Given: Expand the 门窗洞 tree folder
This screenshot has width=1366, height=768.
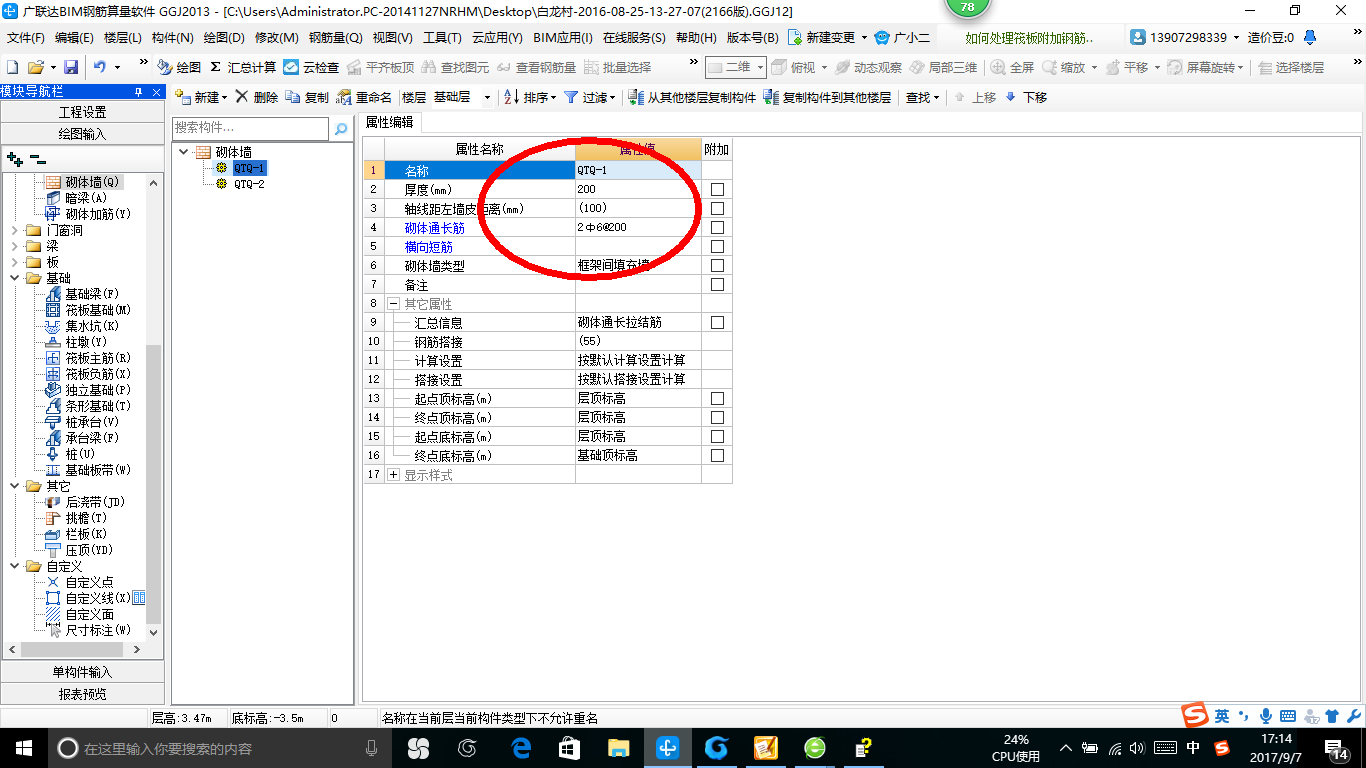Looking at the screenshot, I should pyautogui.click(x=14, y=230).
